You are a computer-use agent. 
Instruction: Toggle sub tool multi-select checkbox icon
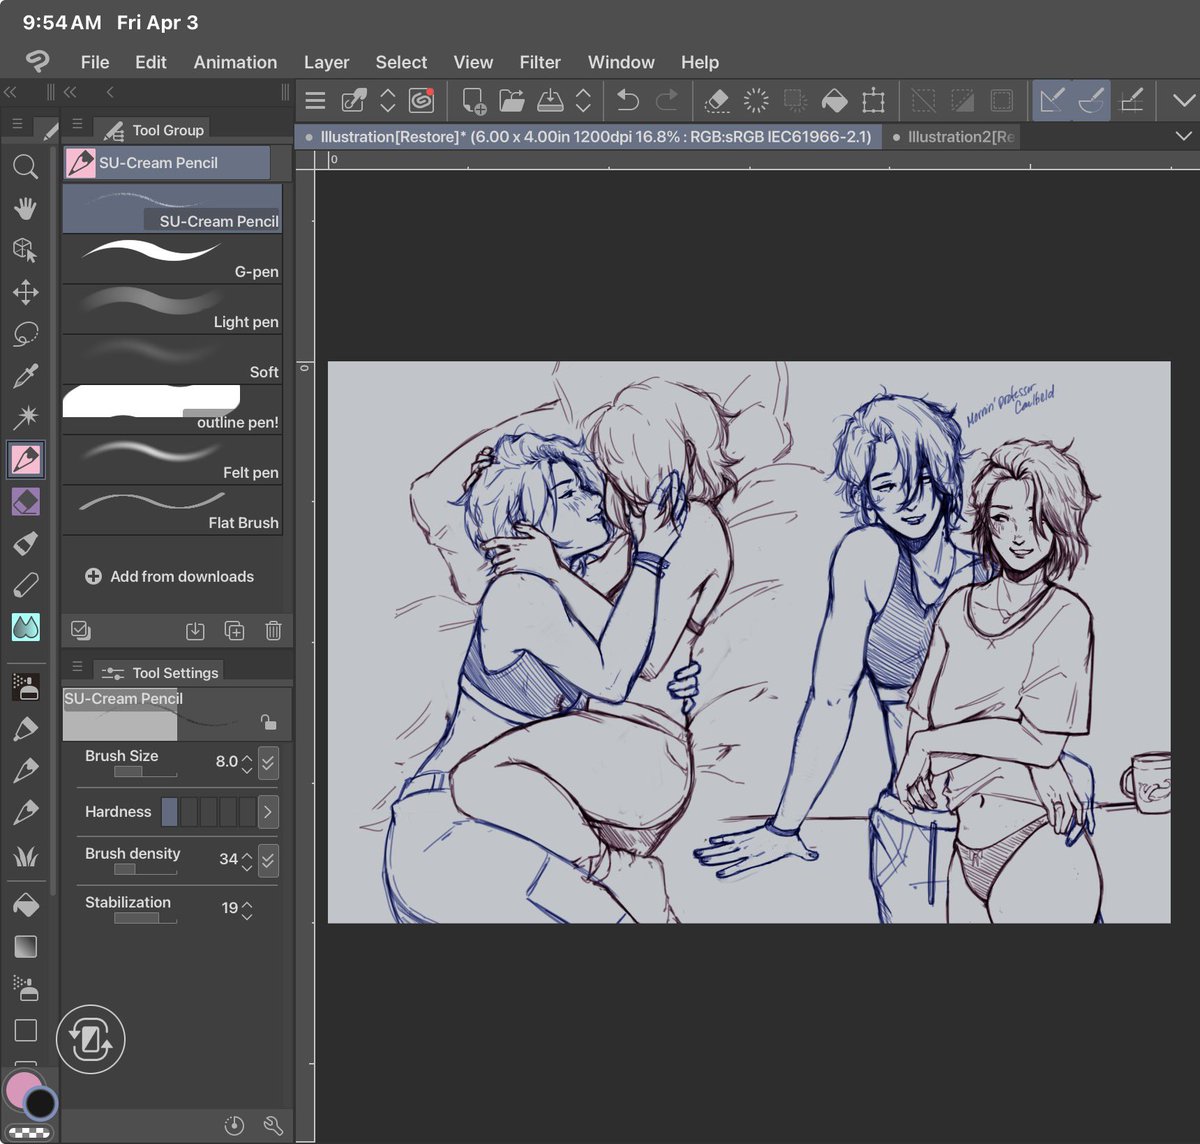81,630
